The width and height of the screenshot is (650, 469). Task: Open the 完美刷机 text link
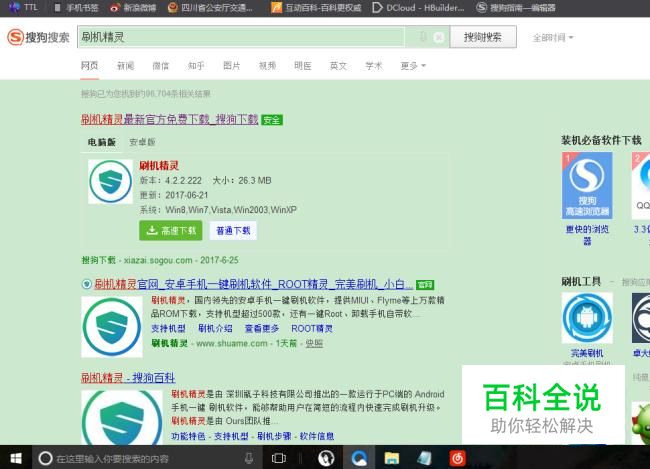click(x=587, y=353)
